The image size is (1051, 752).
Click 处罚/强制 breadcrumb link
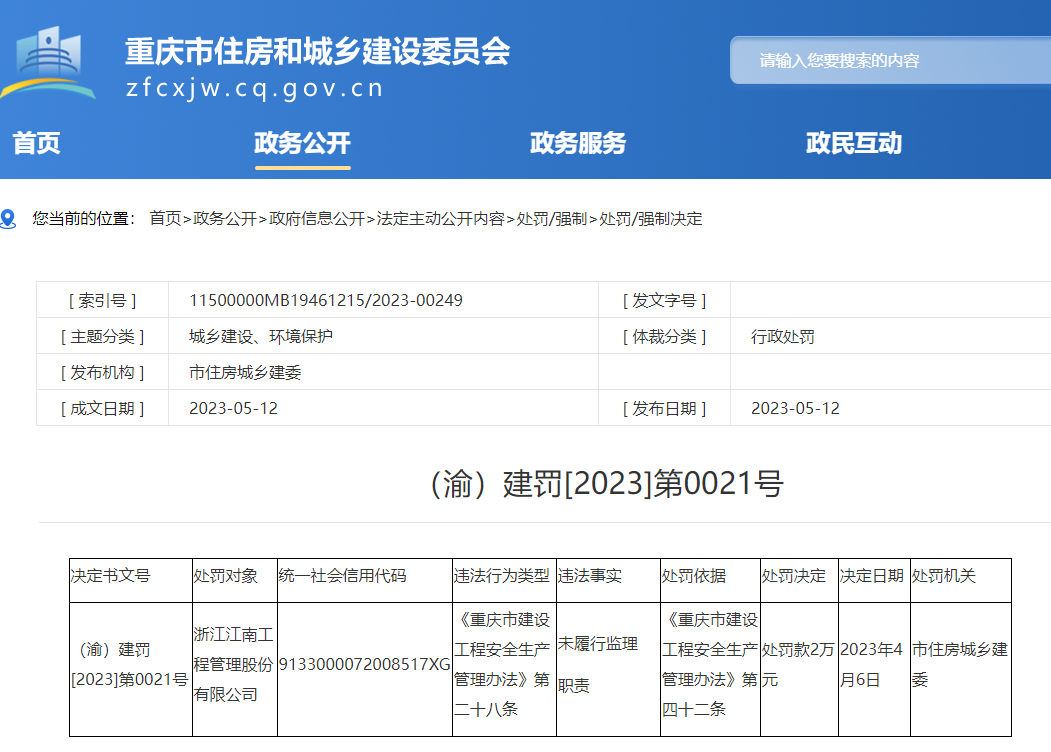[551, 219]
